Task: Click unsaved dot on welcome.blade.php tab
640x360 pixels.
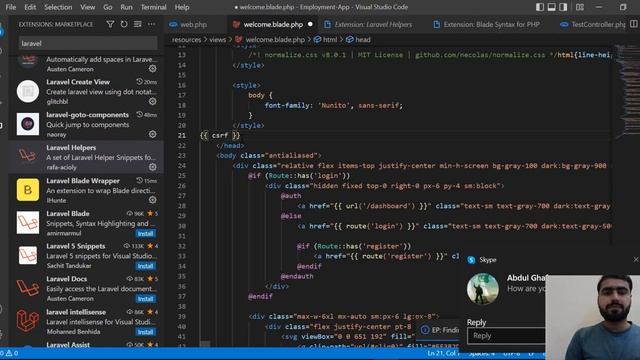Action: 310,24
